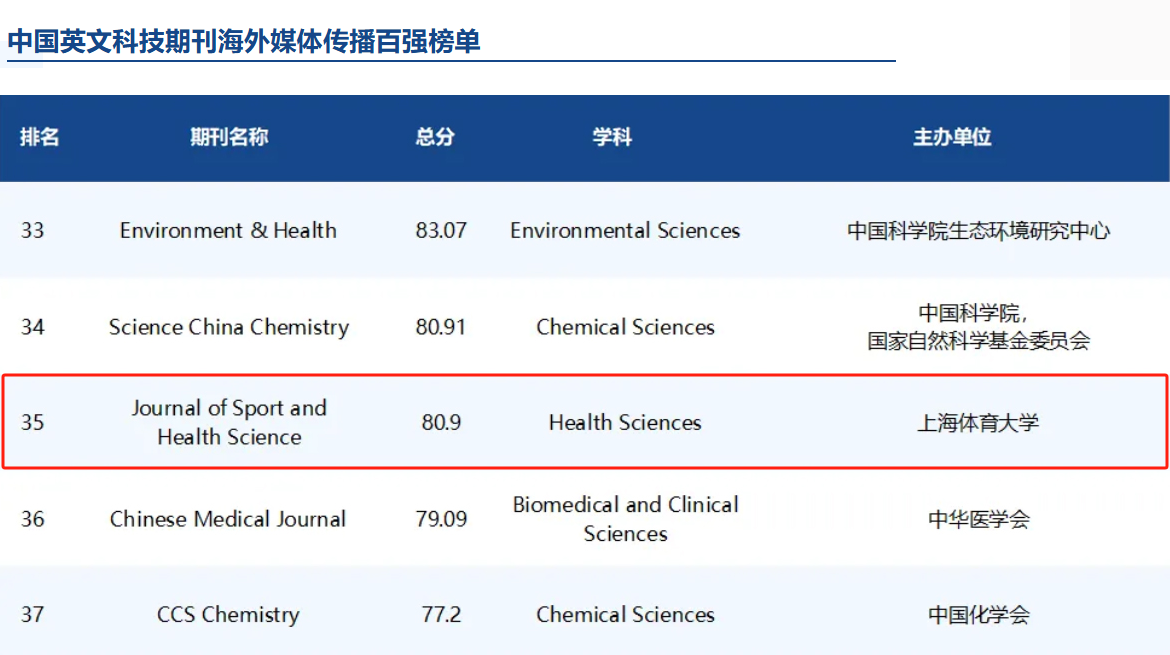
Task: Click the 中华医学会 organizer cell
Action: point(978,519)
